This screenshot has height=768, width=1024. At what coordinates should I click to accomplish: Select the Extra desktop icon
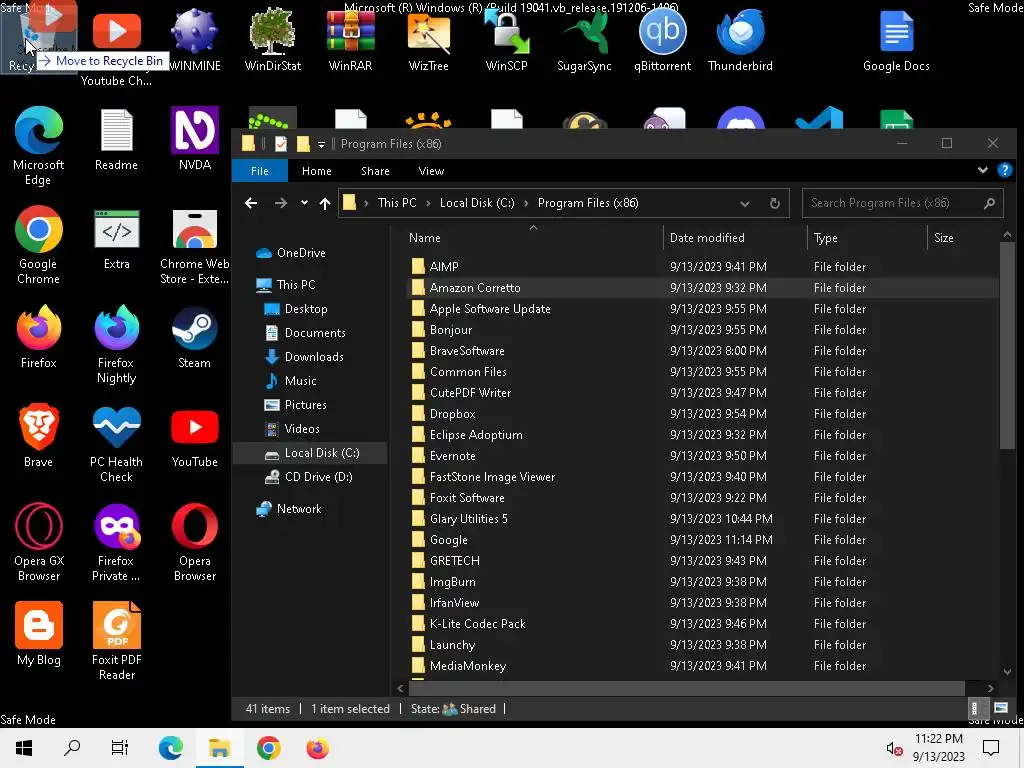(116, 238)
